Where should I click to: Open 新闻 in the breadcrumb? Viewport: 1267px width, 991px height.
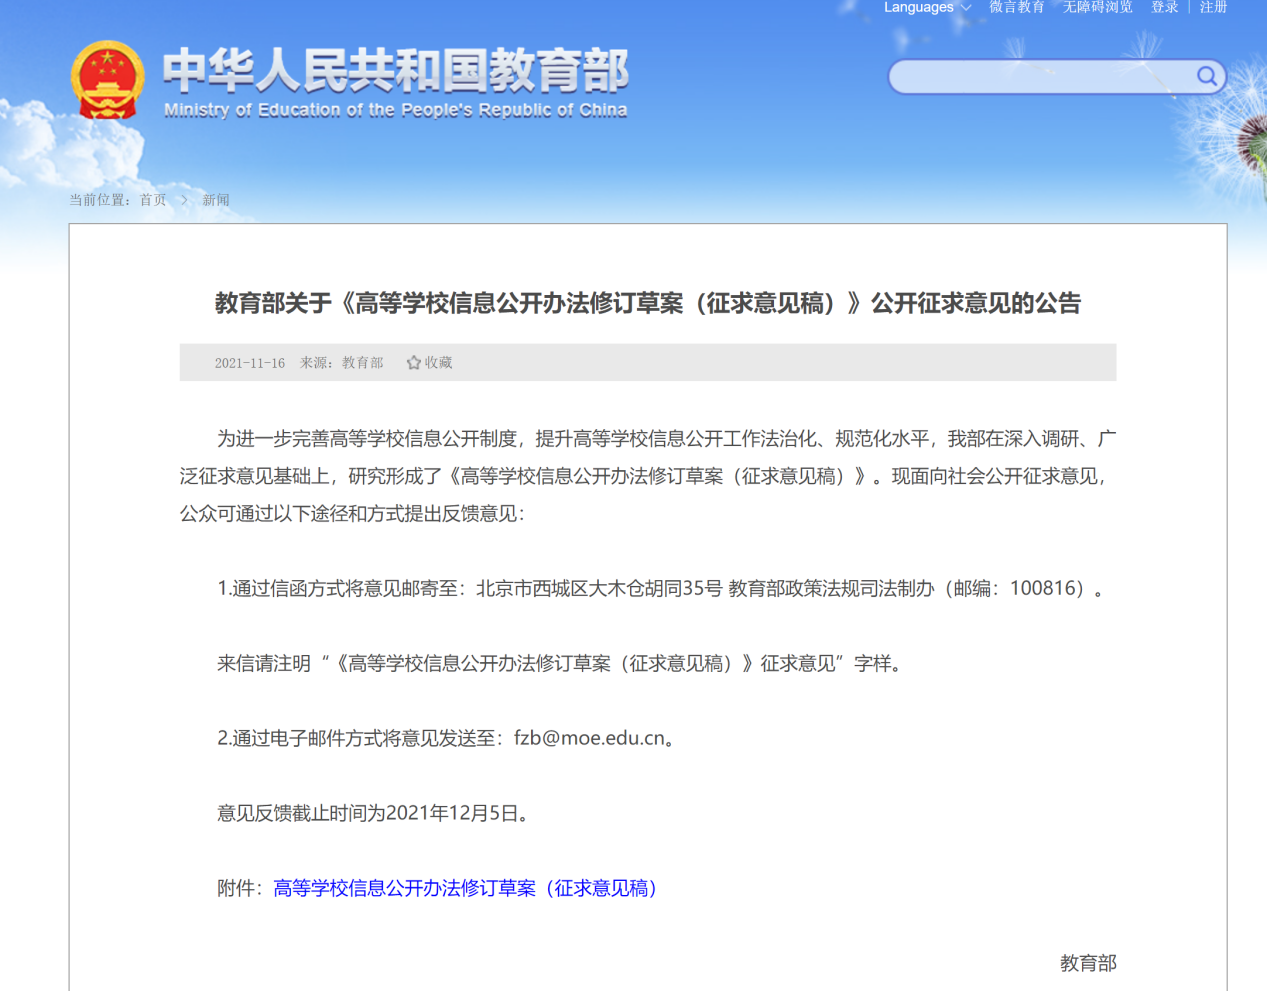pos(216,200)
